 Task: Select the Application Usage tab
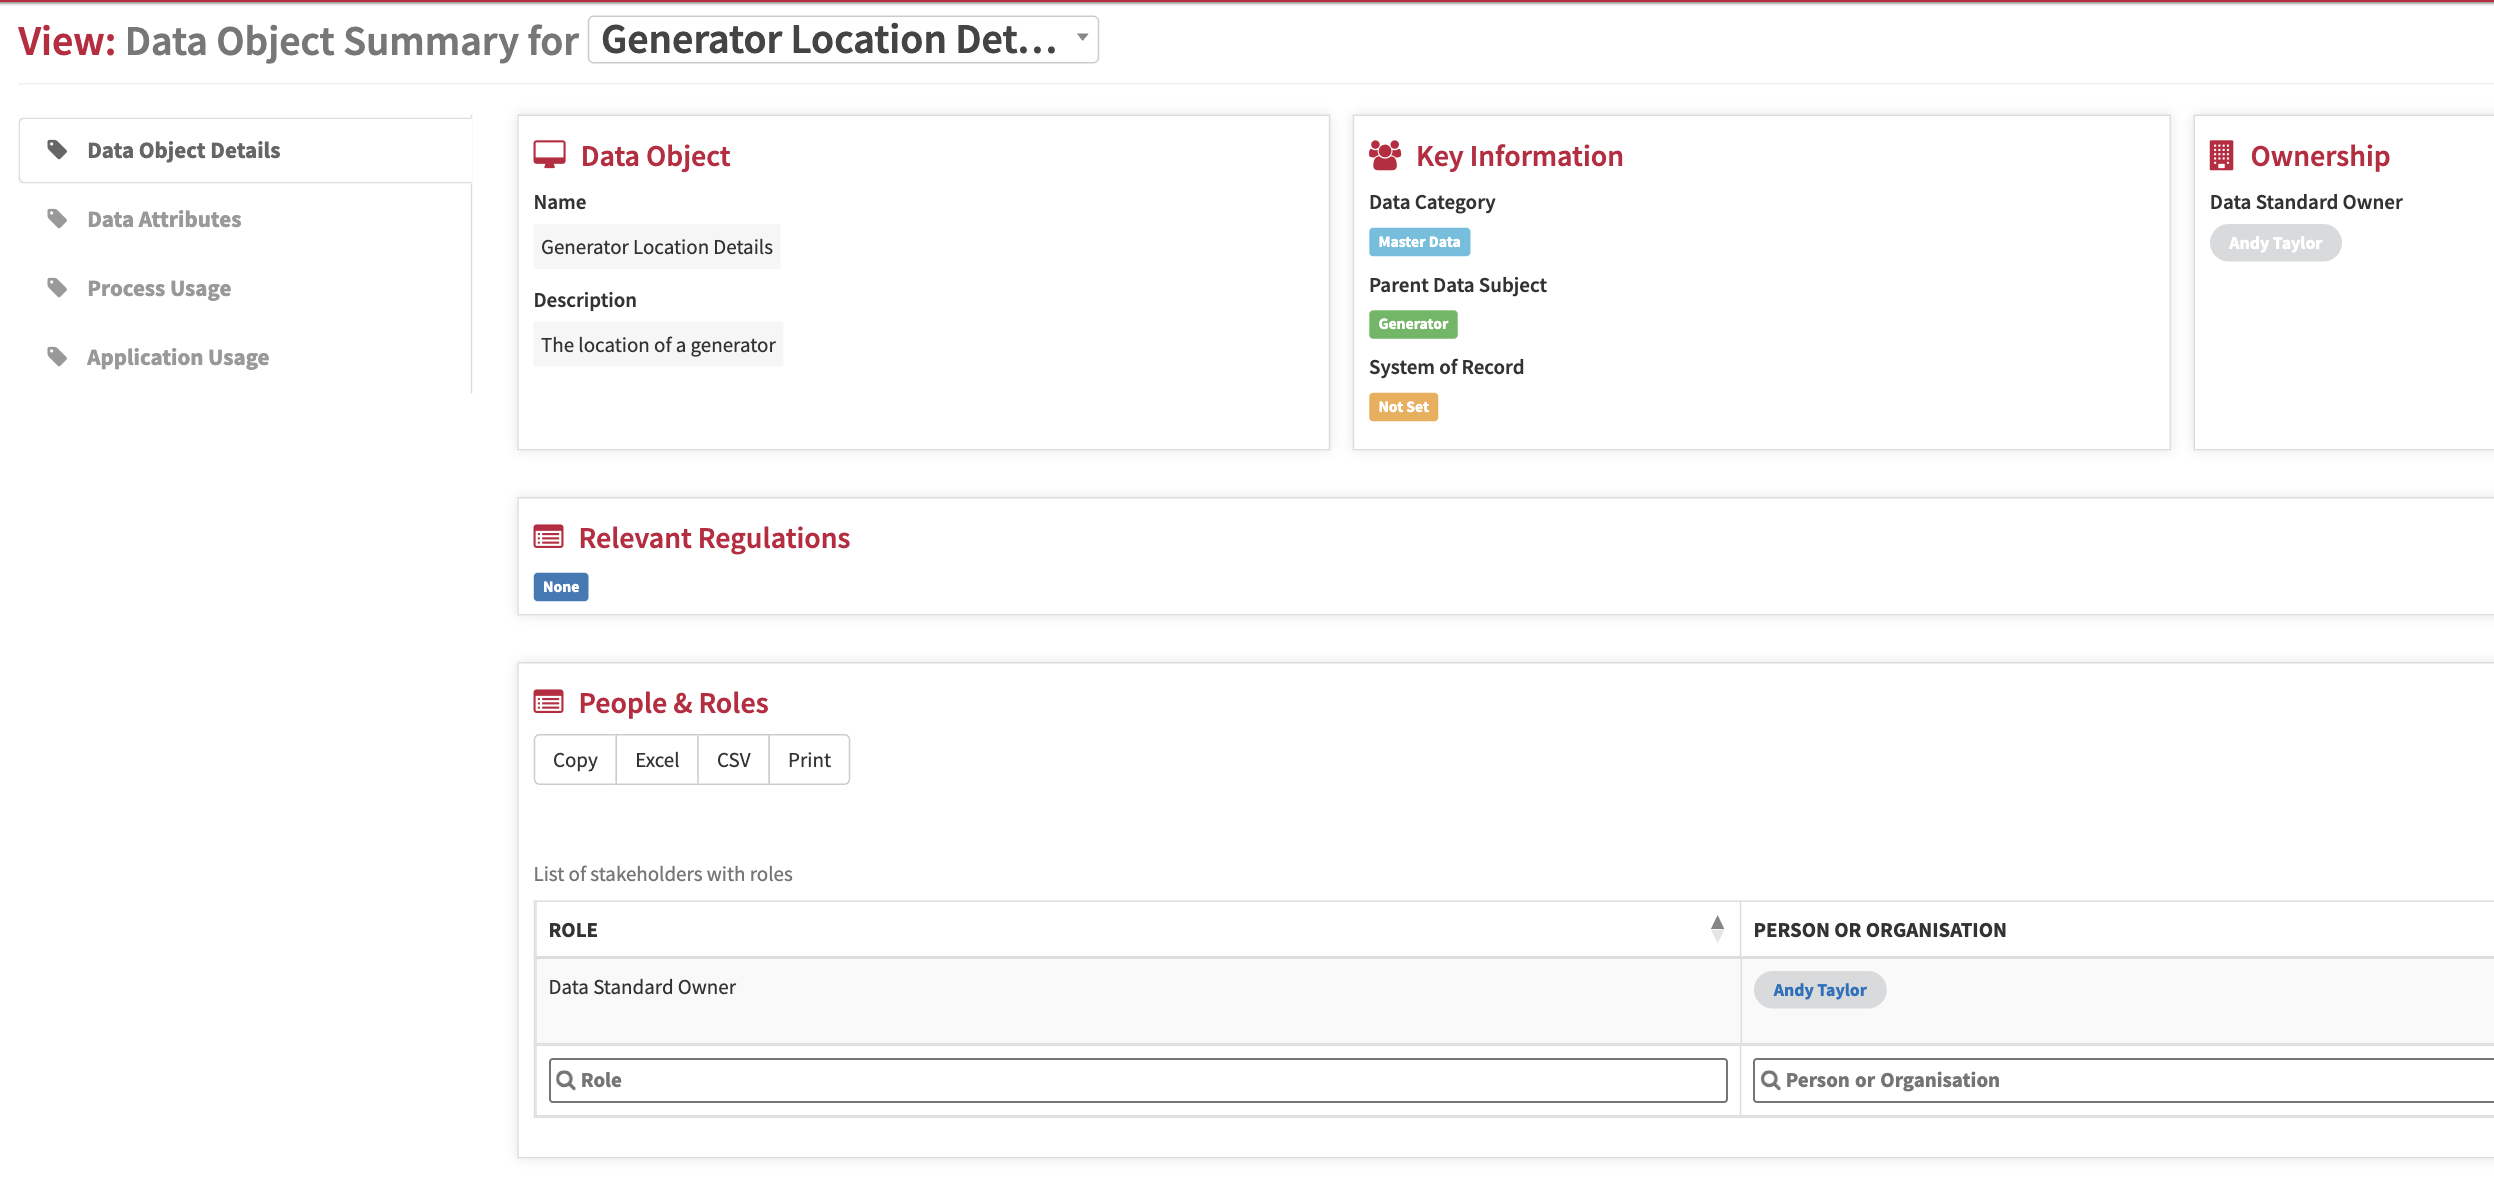pos(178,357)
